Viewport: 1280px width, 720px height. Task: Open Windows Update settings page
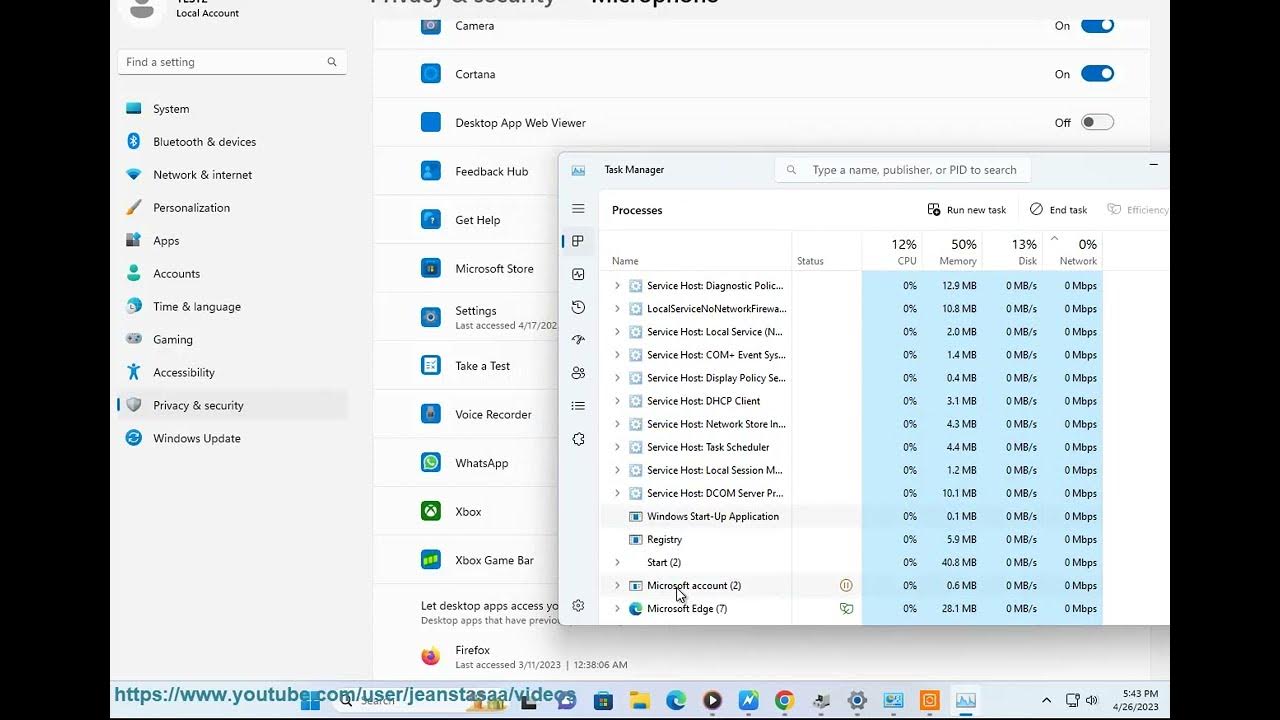232,438
